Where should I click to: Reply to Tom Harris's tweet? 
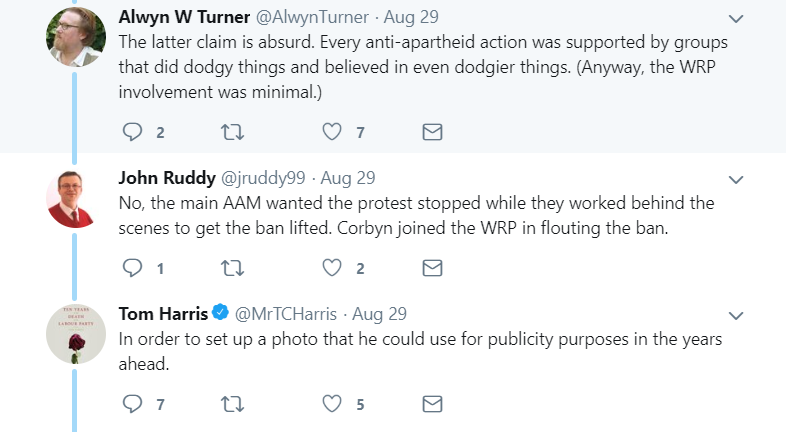[x=132, y=404]
